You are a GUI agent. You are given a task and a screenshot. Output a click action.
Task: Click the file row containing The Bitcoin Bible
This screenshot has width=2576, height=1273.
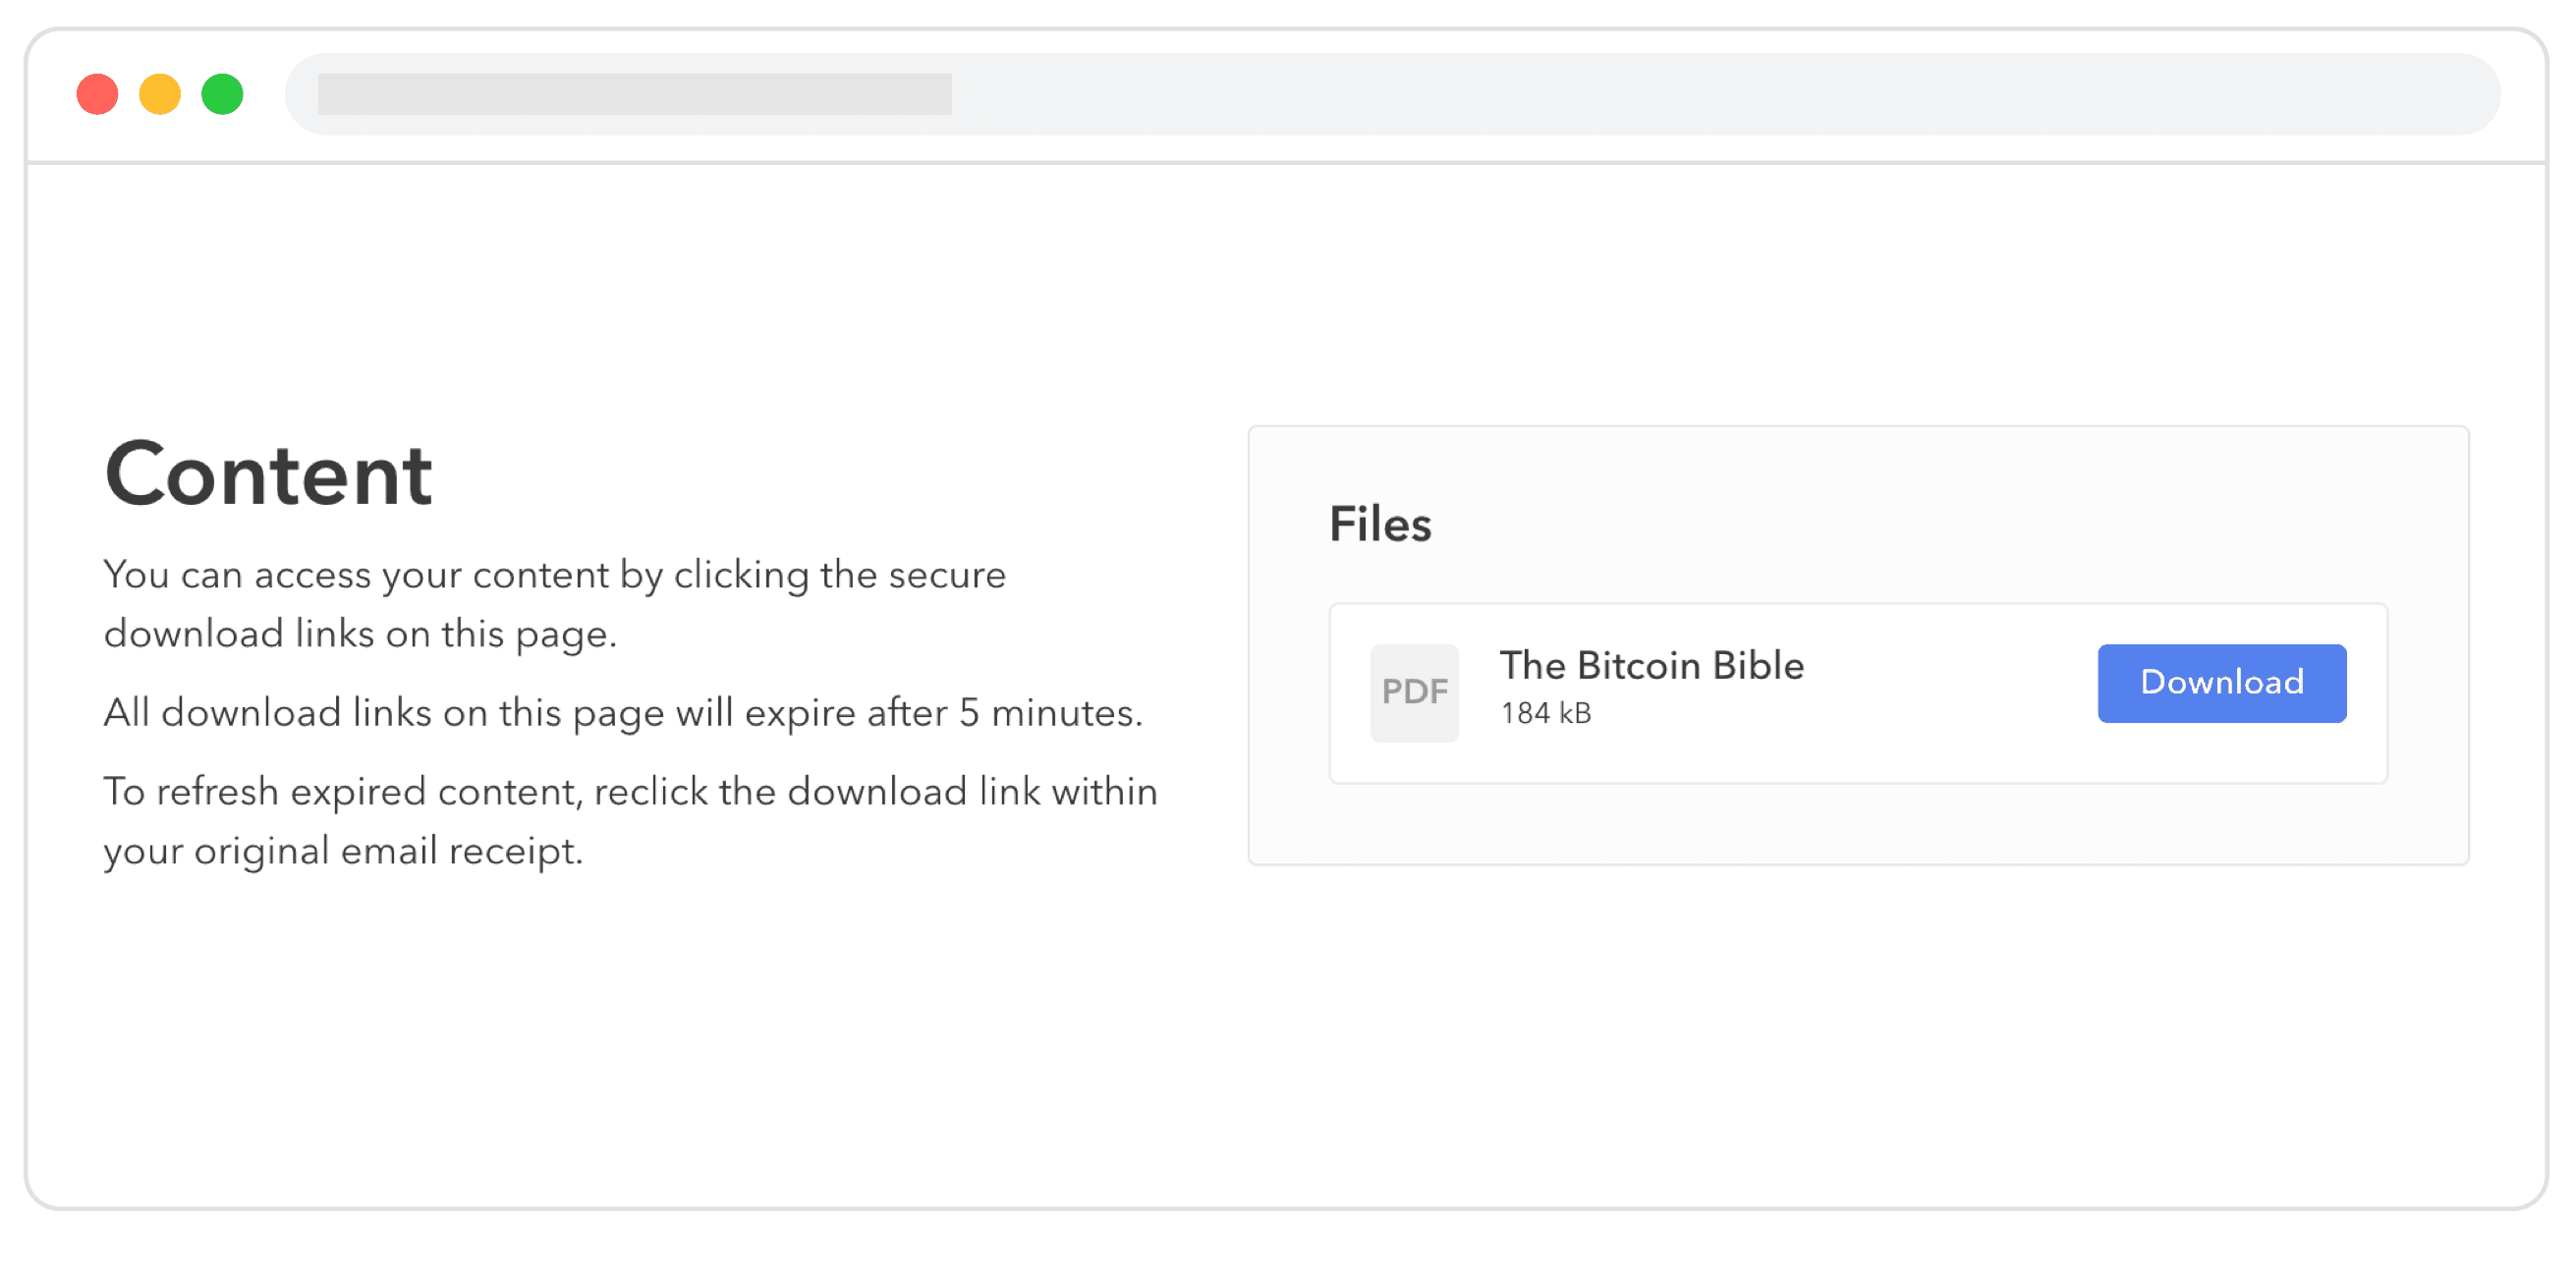(1859, 692)
